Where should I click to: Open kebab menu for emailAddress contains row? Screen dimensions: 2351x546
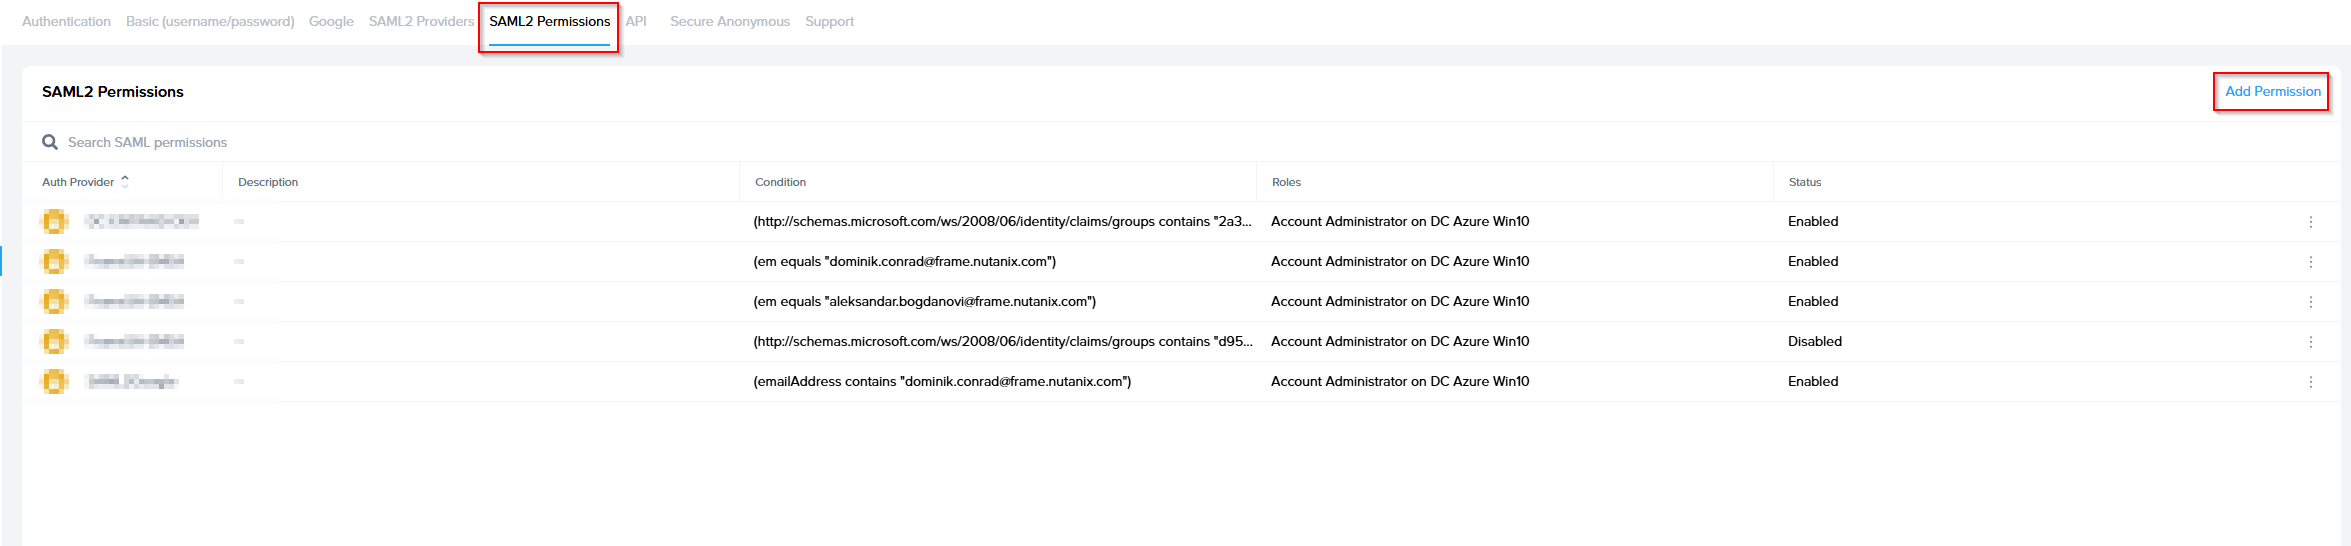coord(2310,382)
